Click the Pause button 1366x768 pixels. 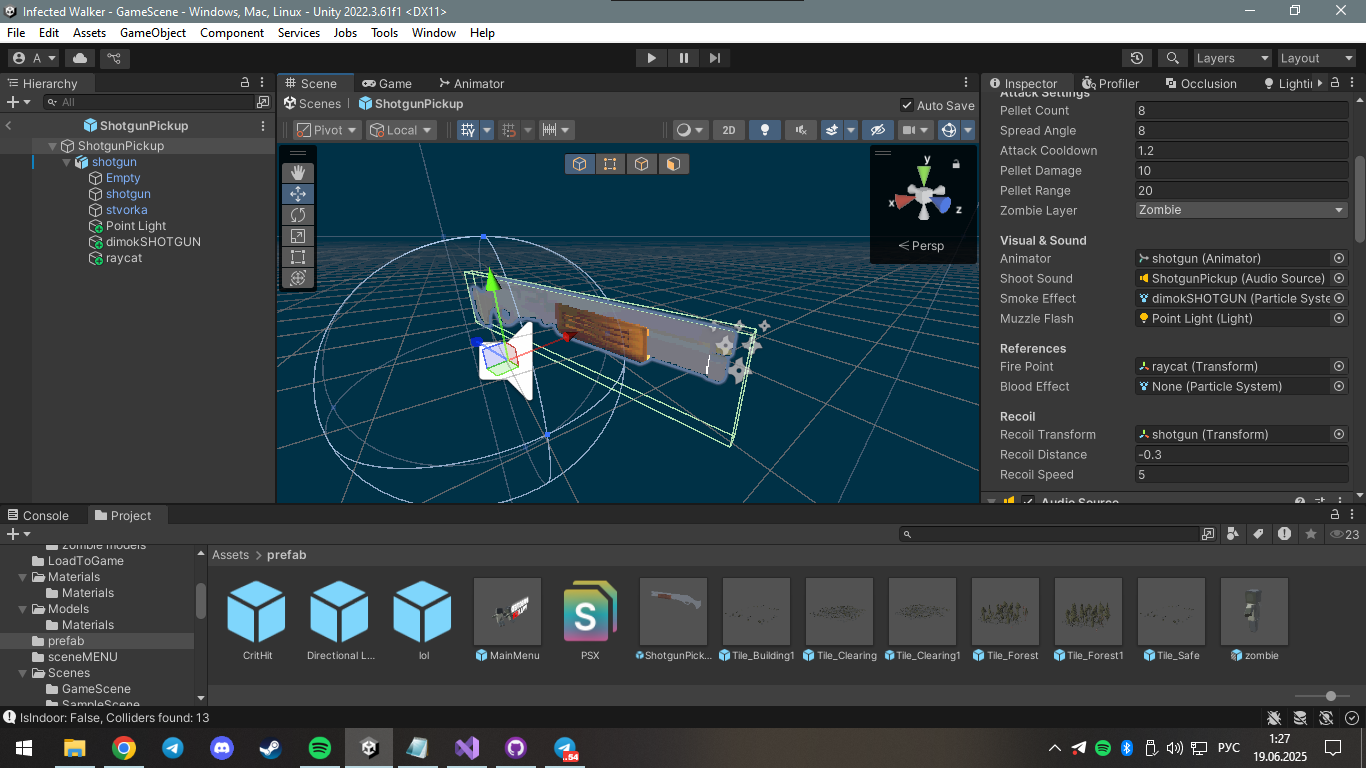pyautogui.click(x=683, y=58)
